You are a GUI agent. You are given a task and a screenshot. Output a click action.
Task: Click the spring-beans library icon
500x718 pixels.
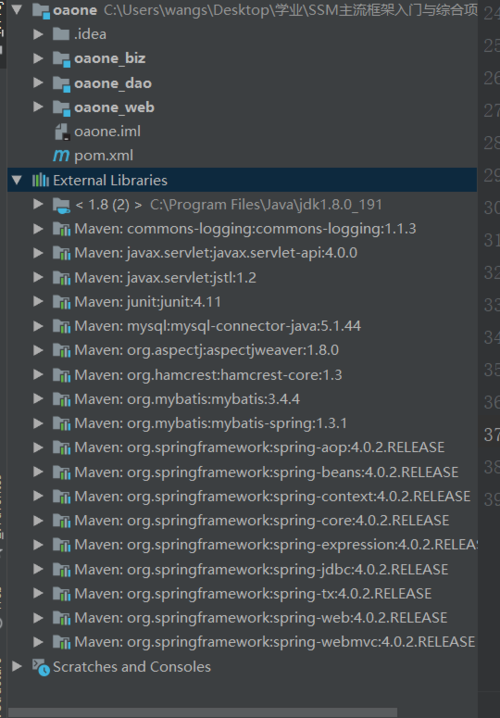[x=61, y=472]
